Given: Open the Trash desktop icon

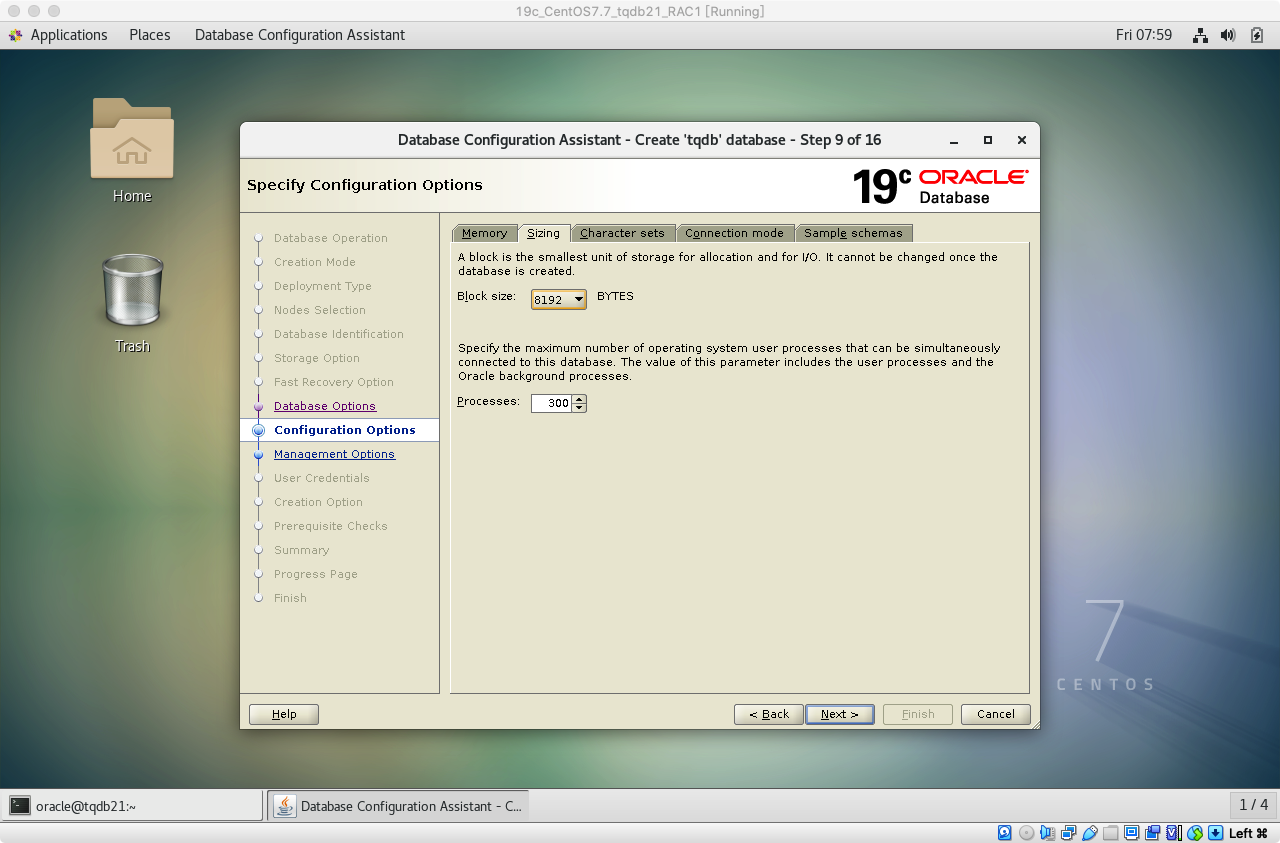Looking at the screenshot, I should pyautogui.click(x=132, y=303).
